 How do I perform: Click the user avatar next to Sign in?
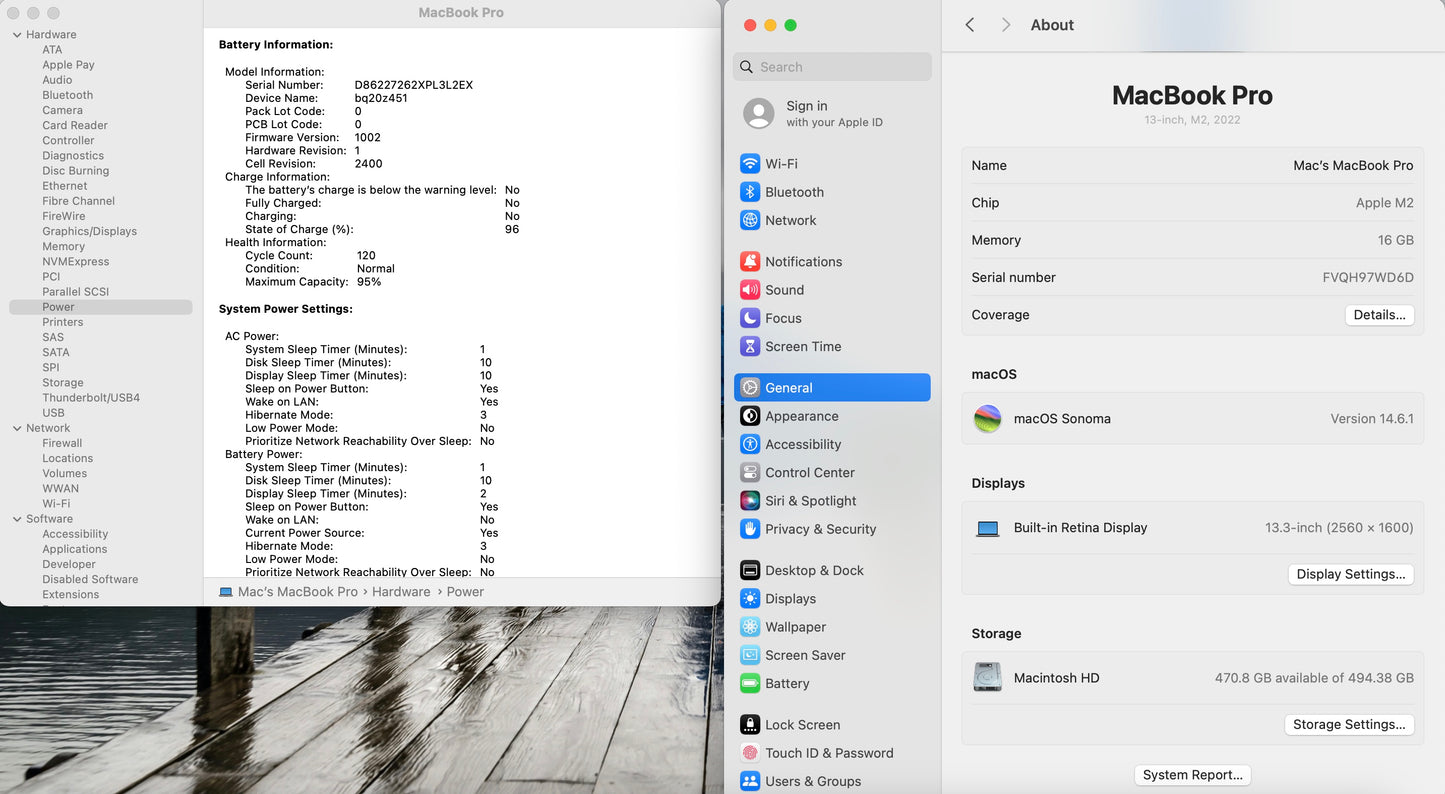pos(759,113)
